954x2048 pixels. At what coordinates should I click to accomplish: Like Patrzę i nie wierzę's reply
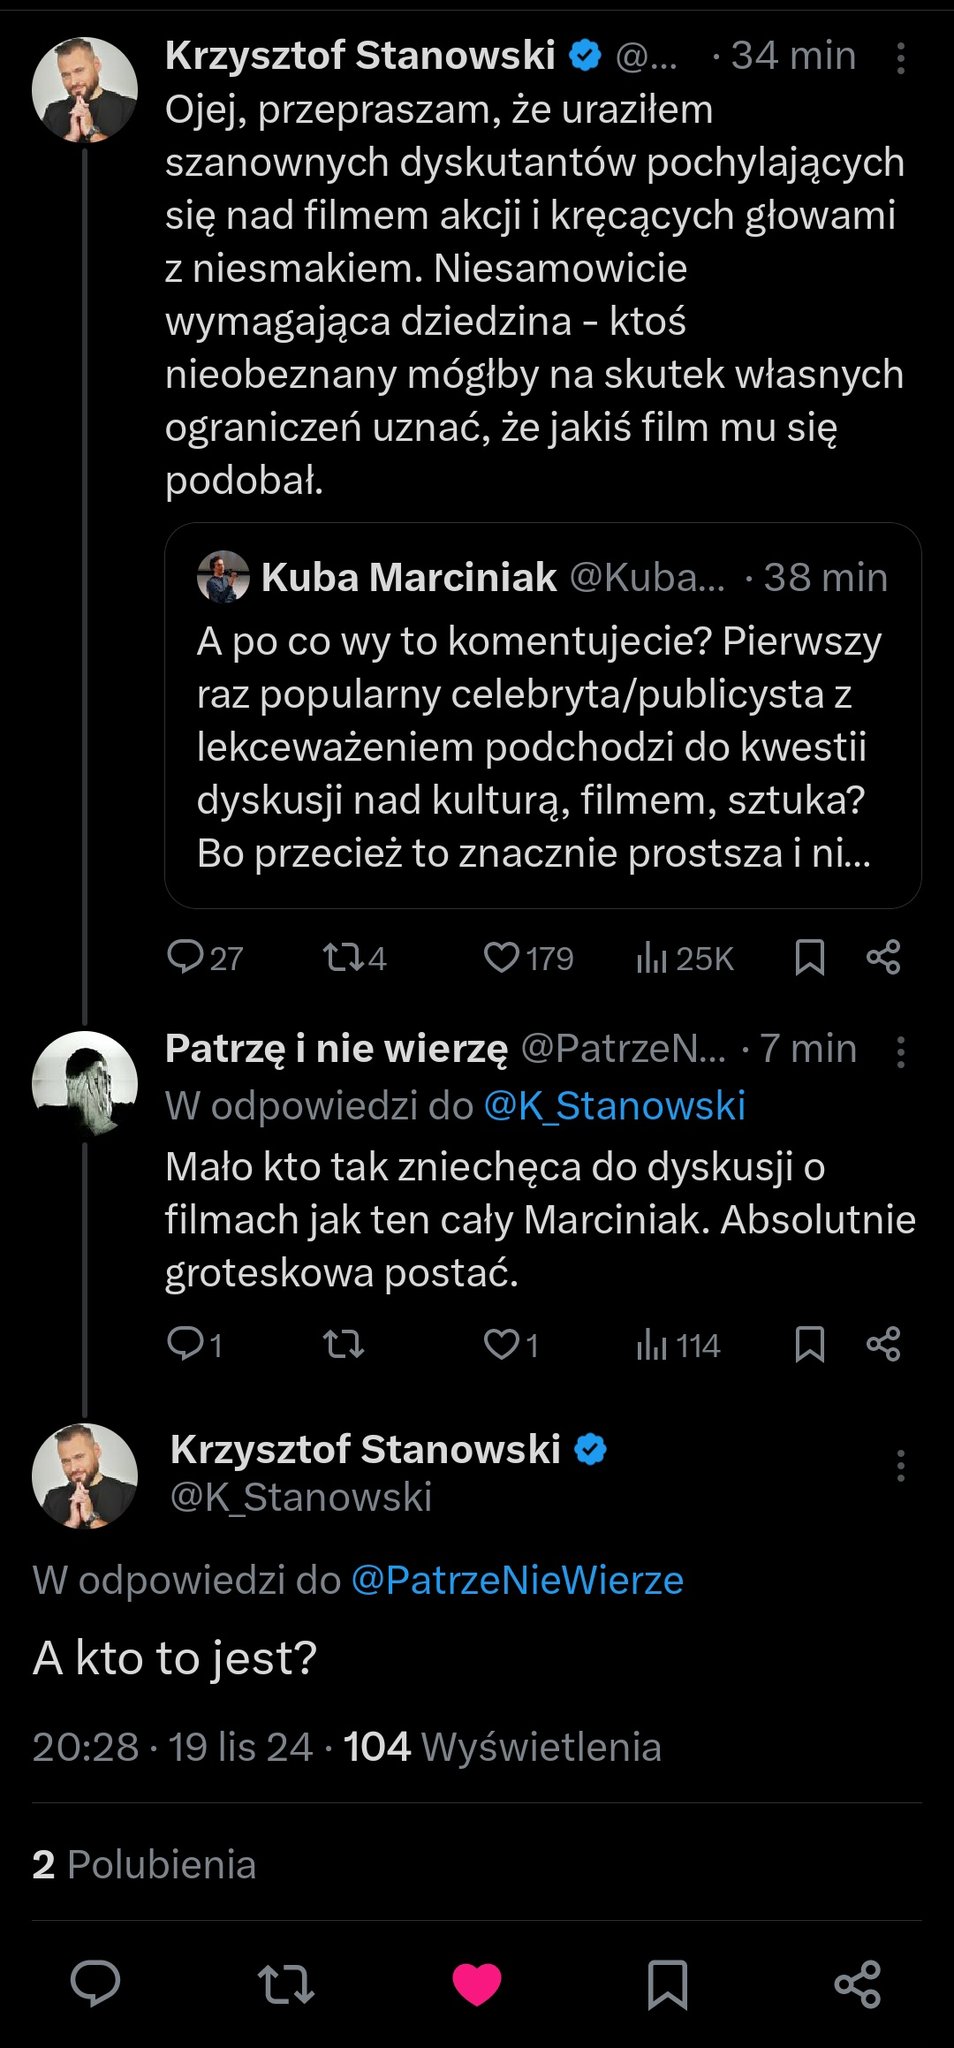501,1344
